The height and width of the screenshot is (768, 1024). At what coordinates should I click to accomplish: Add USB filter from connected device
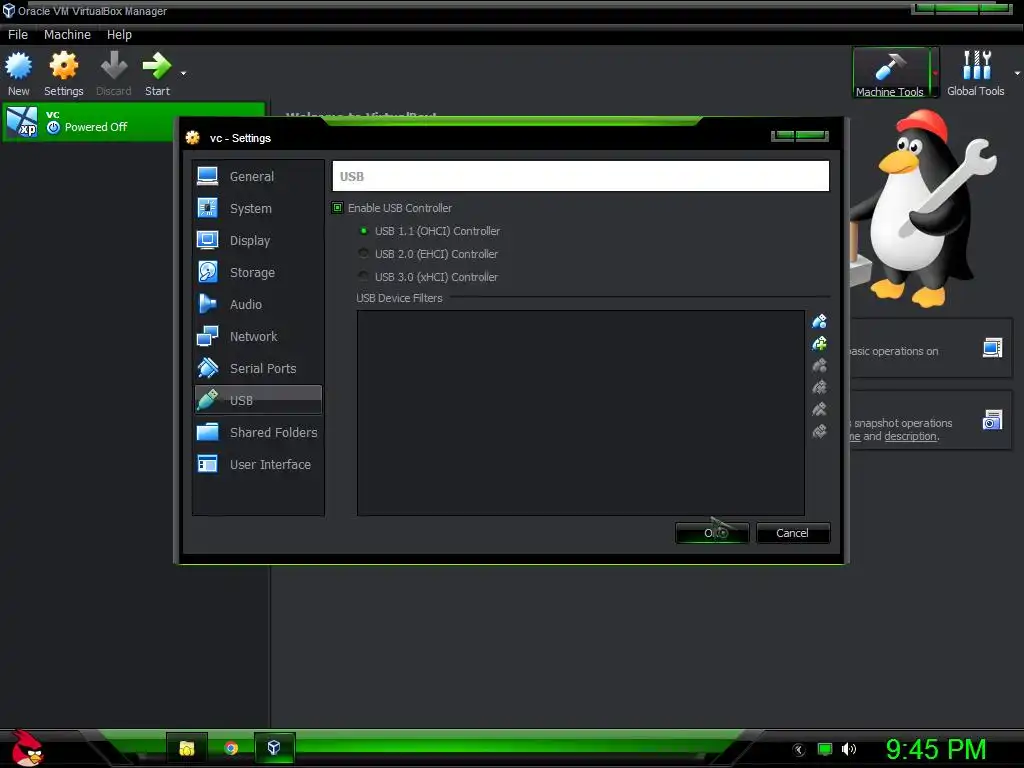coord(820,343)
